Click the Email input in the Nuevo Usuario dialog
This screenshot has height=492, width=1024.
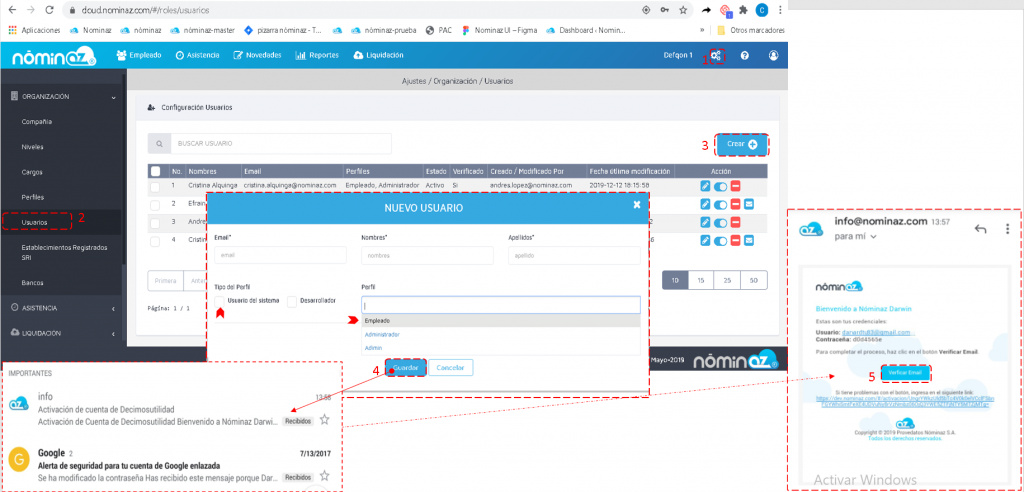280,255
